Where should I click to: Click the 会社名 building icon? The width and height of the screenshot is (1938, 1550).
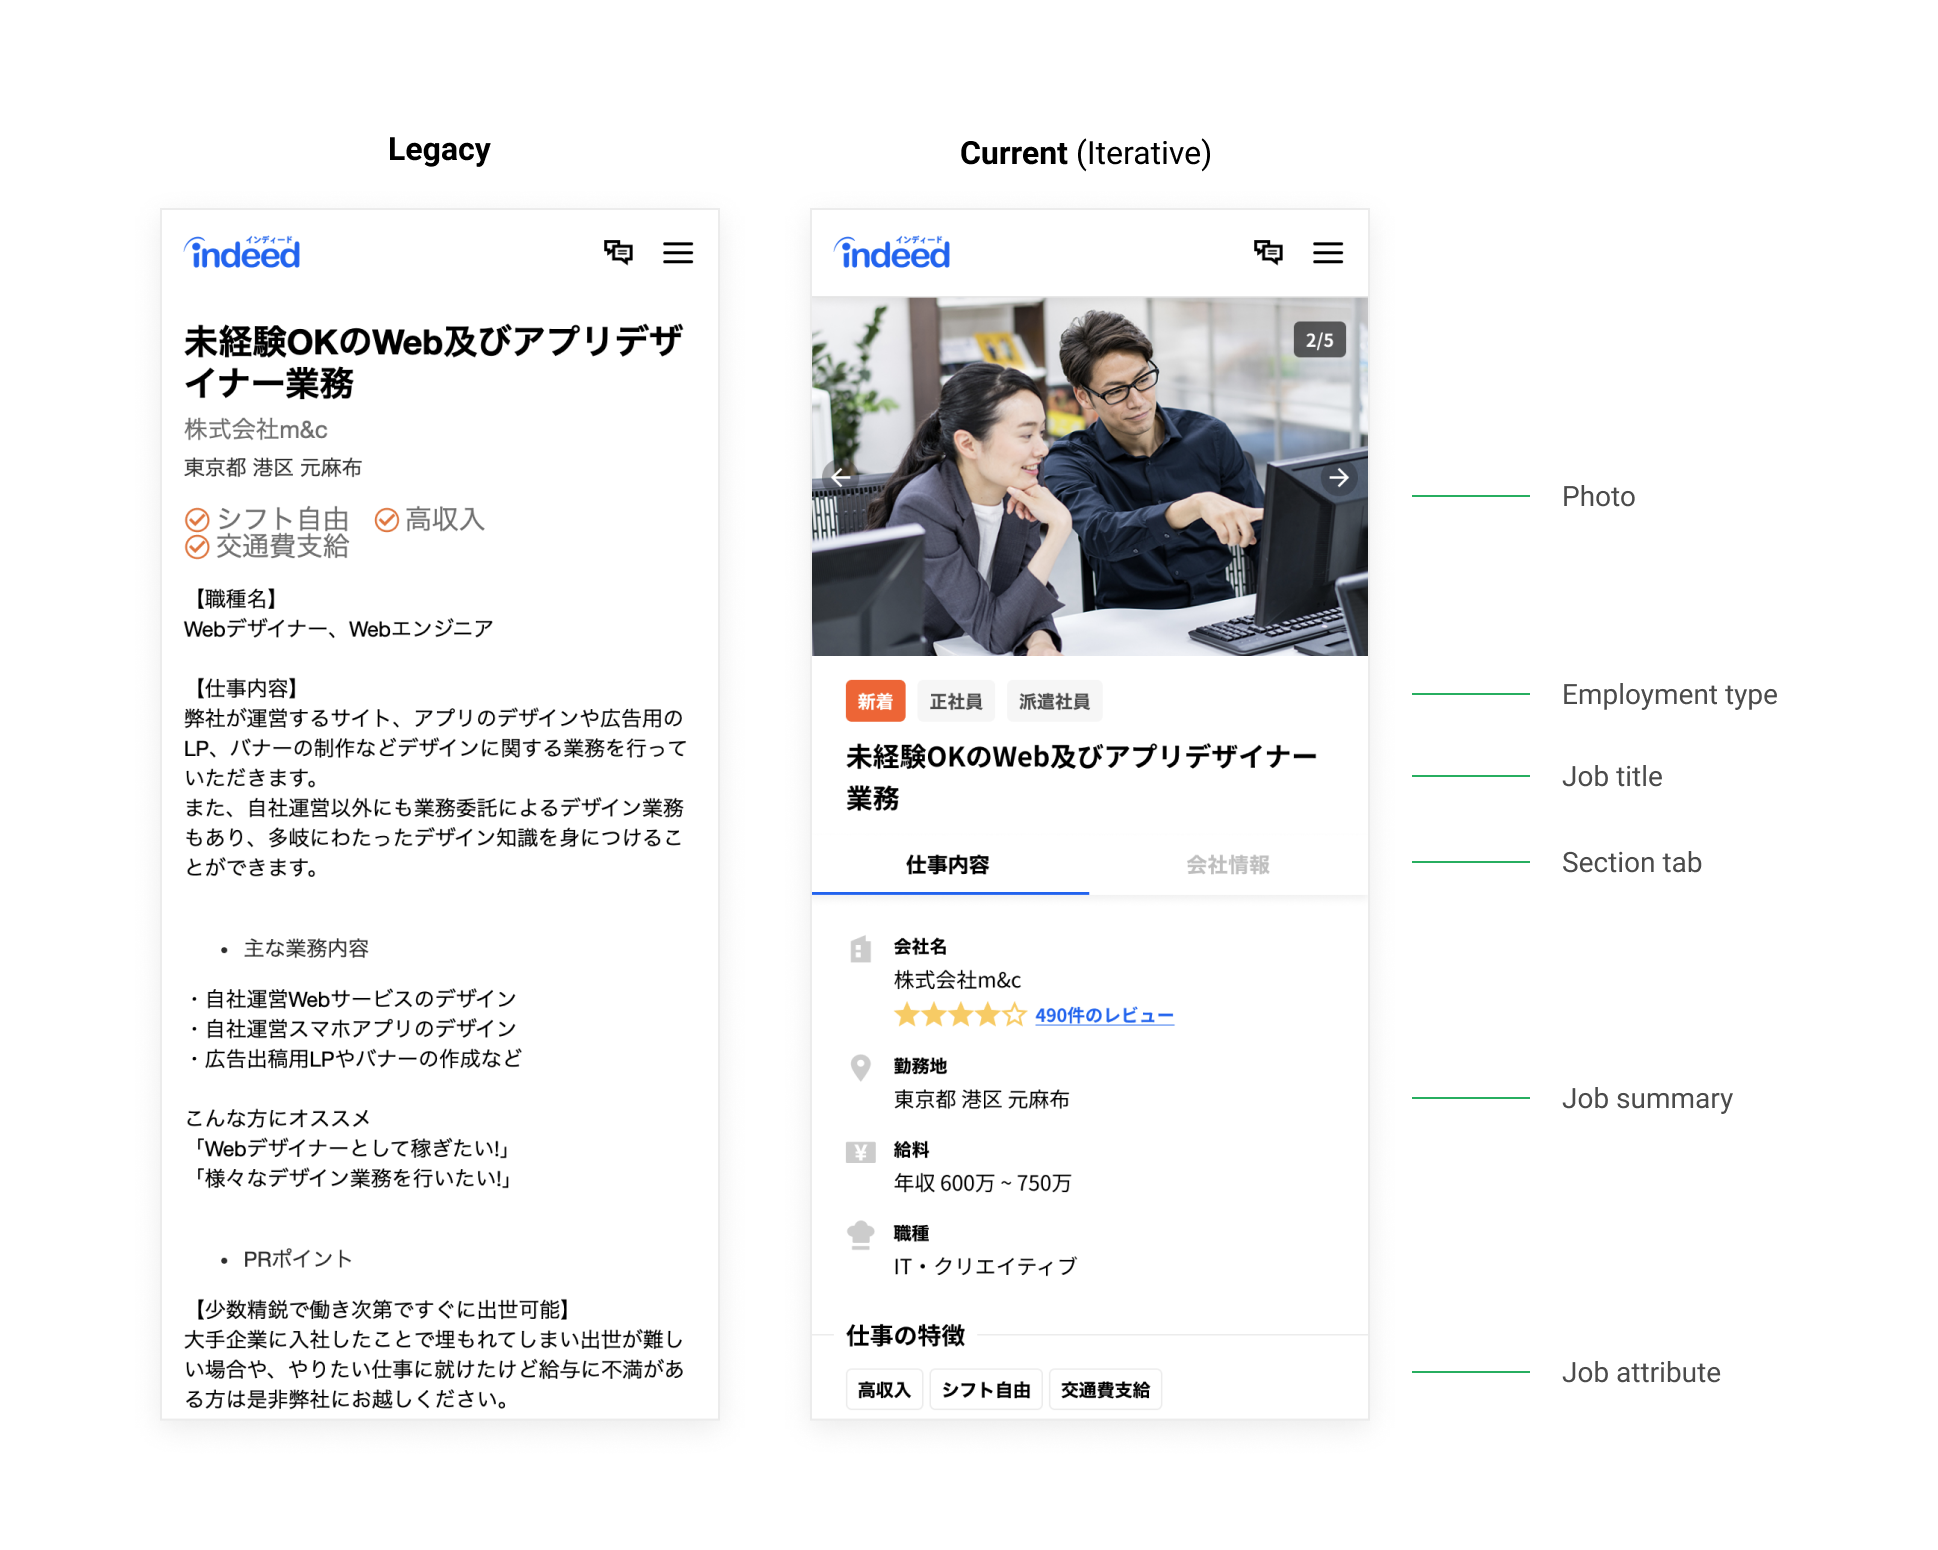[x=860, y=949]
